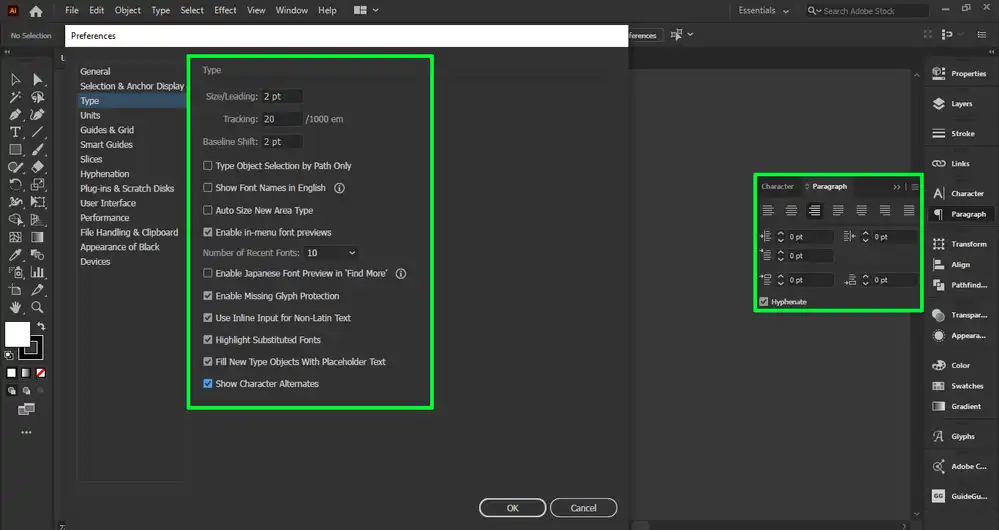Open the Paragraph panel flyout menu
This screenshot has width=999, height=530.
point(914,186)
